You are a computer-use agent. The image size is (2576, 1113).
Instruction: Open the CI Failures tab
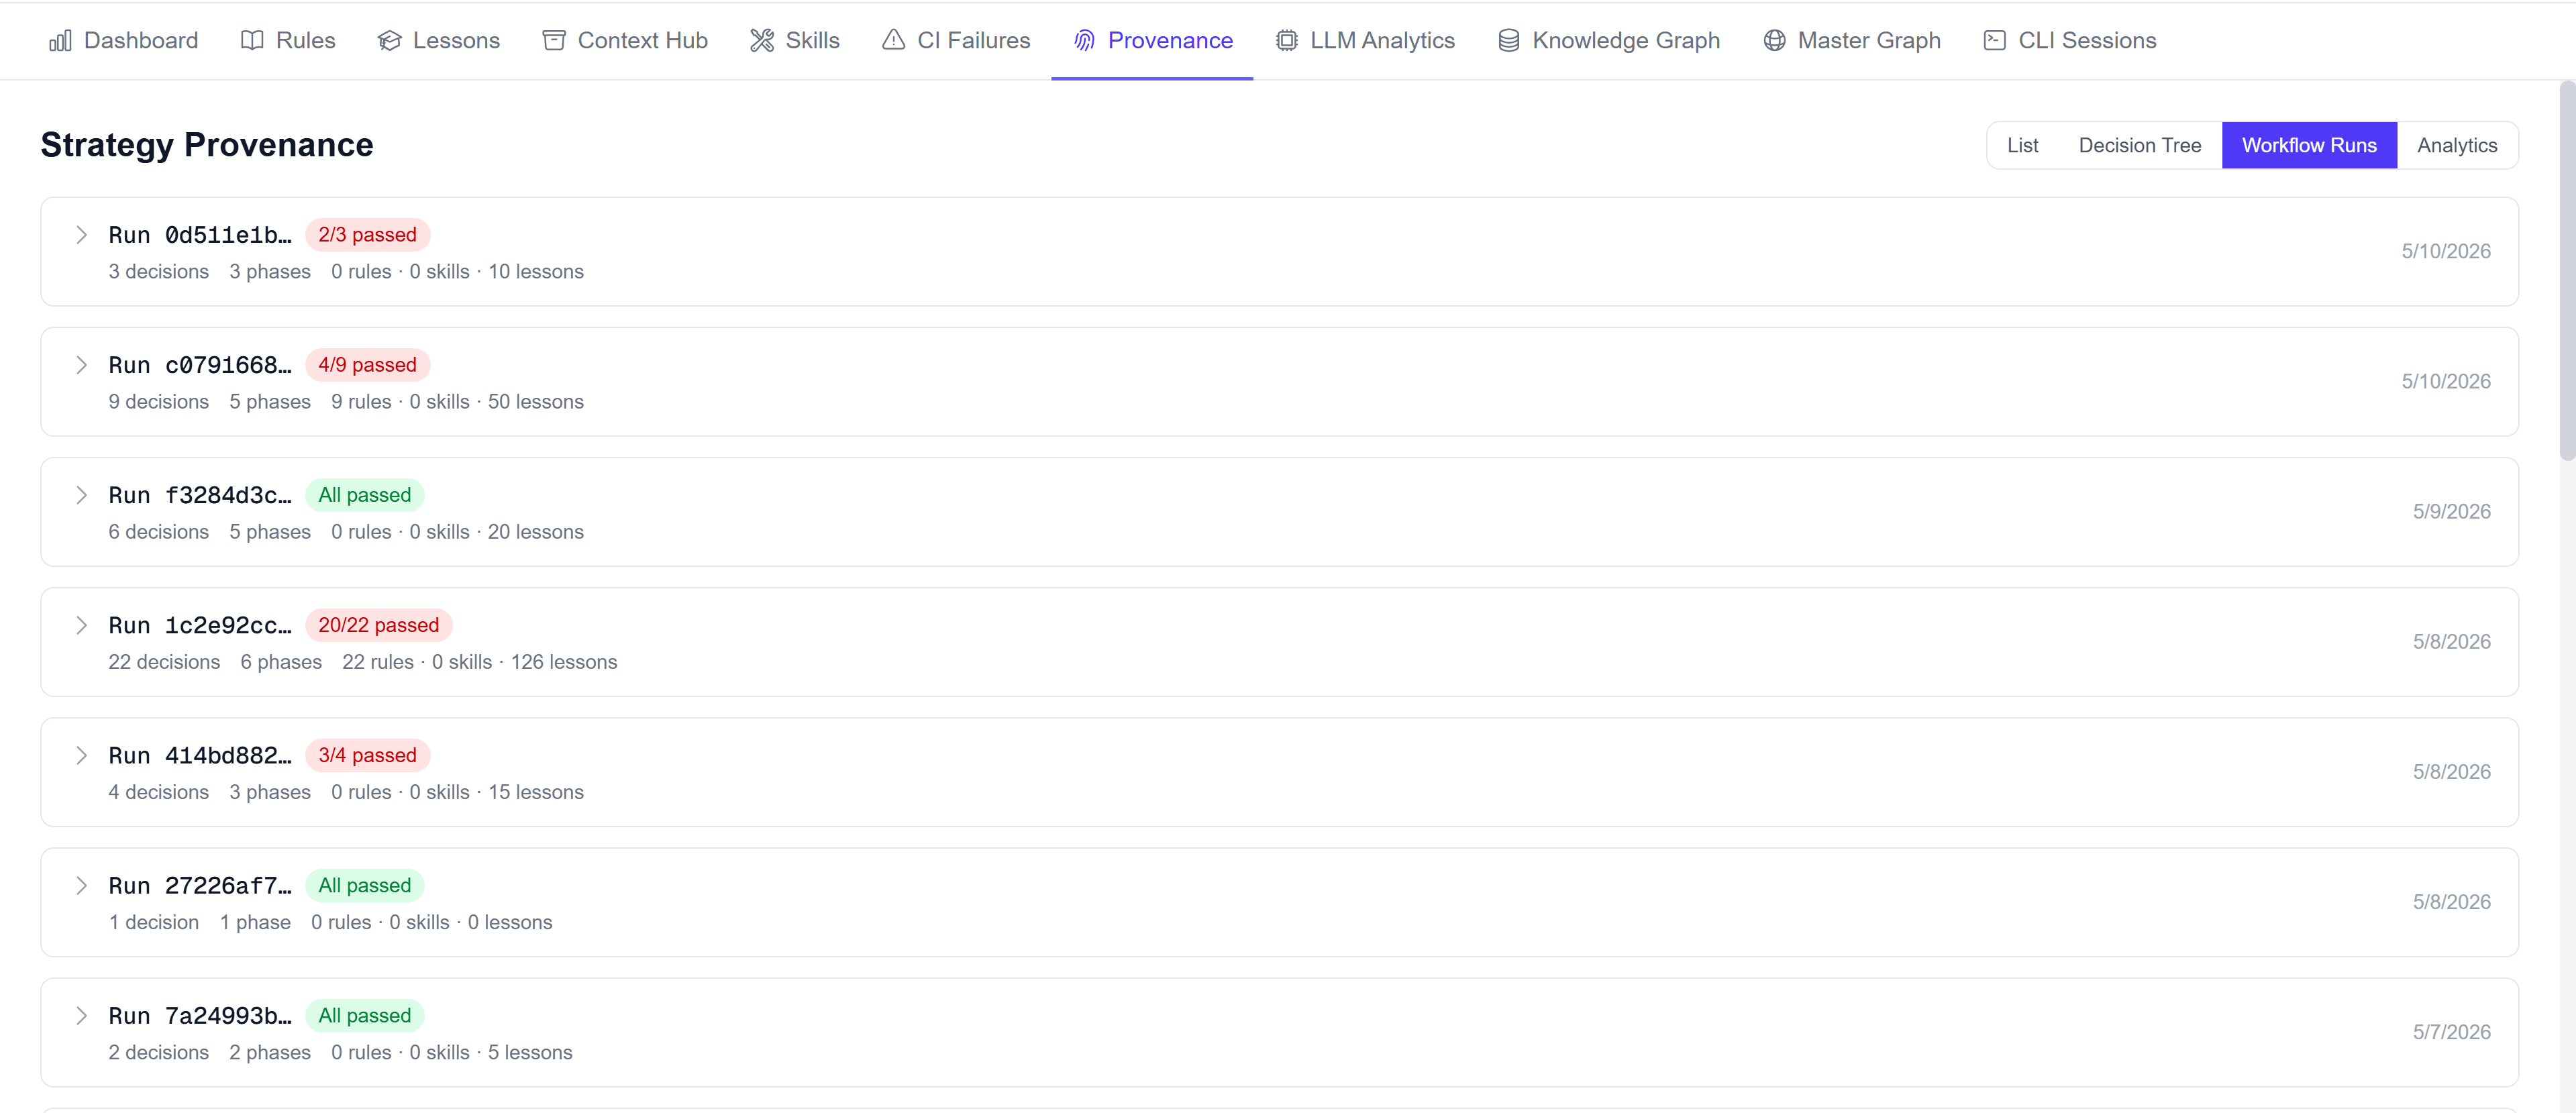pos(956,40)
